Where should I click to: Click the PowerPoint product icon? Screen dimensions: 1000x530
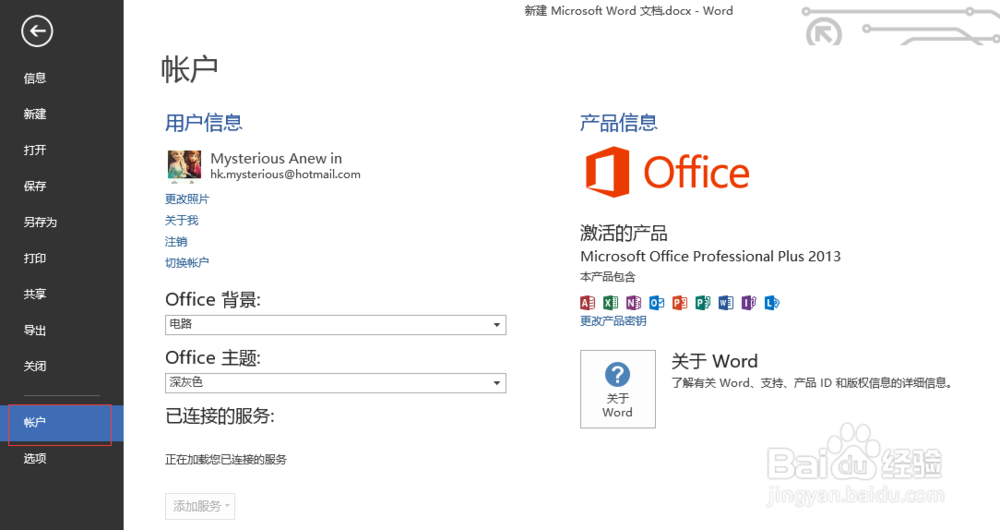pyautogui.click(x=680, y=302)
